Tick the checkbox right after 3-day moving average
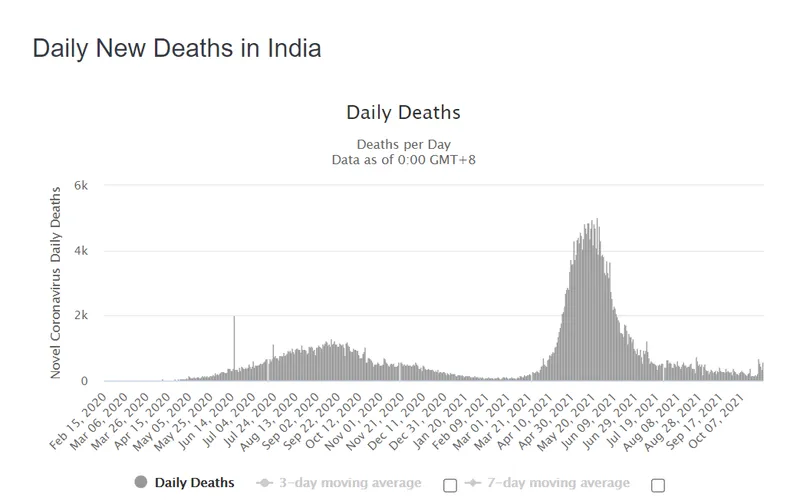Image resolution: width=800 pixels, height=501 pixels. 449,485
